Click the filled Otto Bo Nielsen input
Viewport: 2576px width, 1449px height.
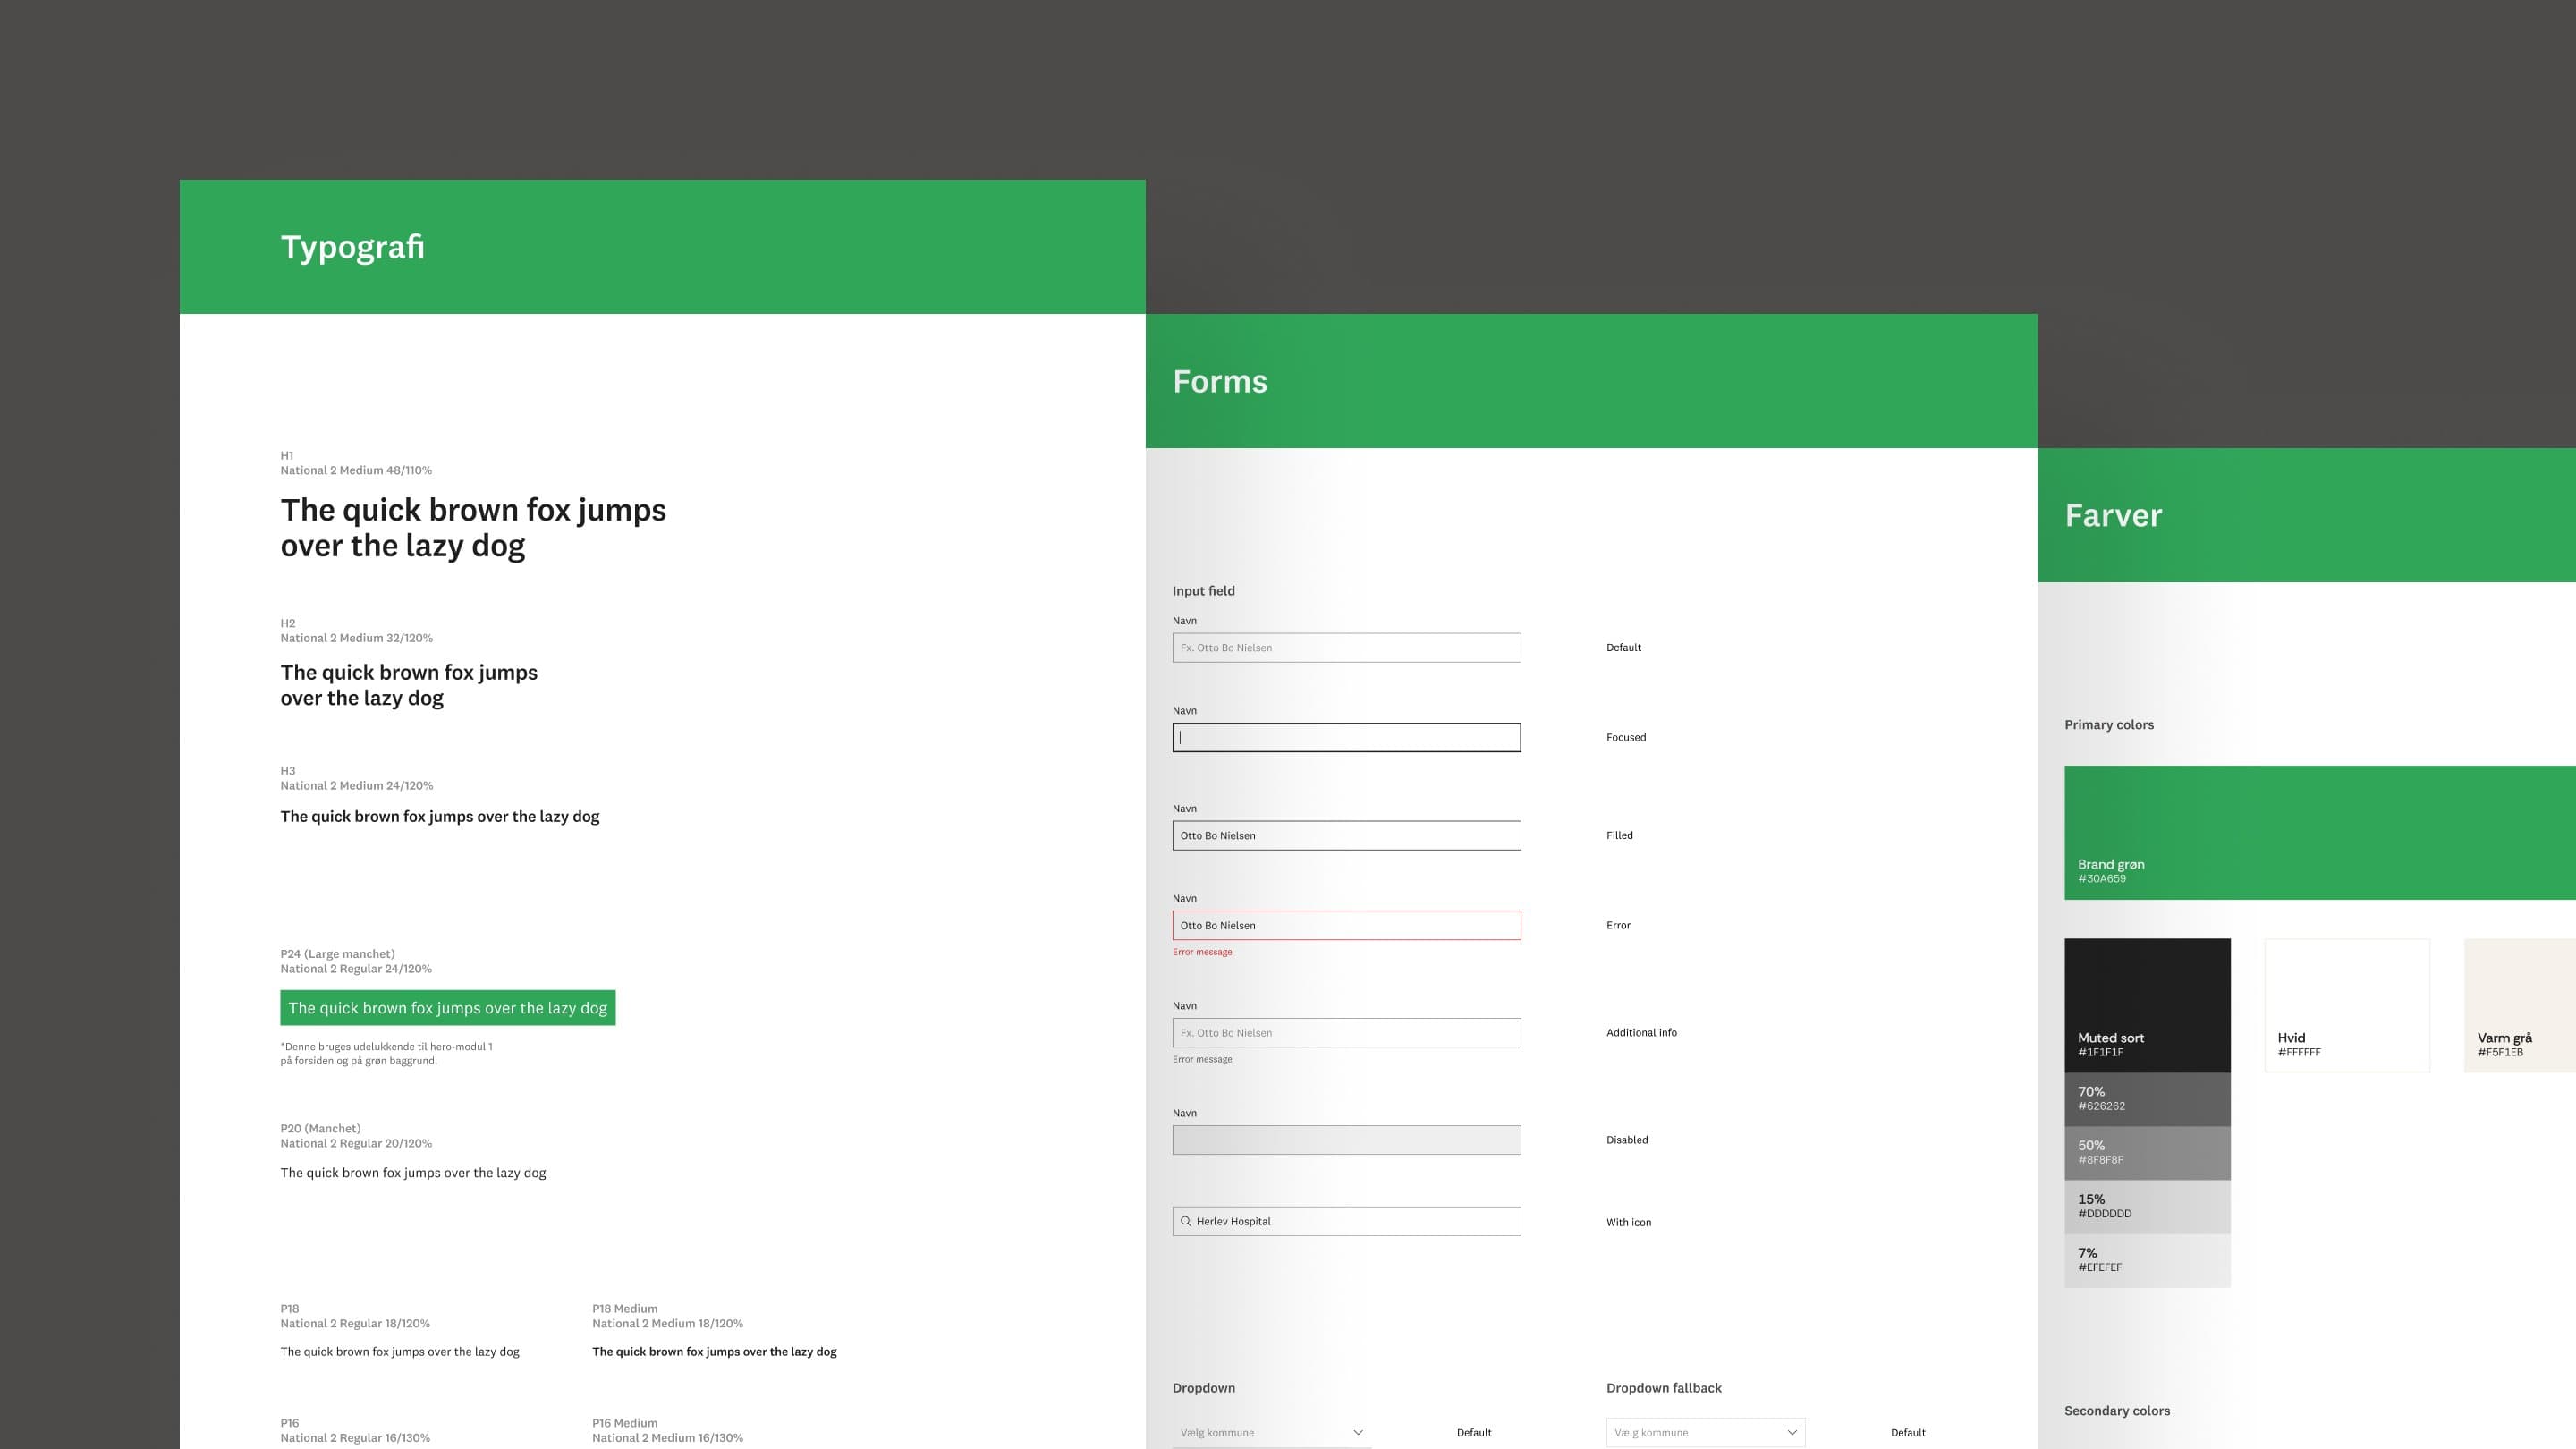pos(1346,835)
